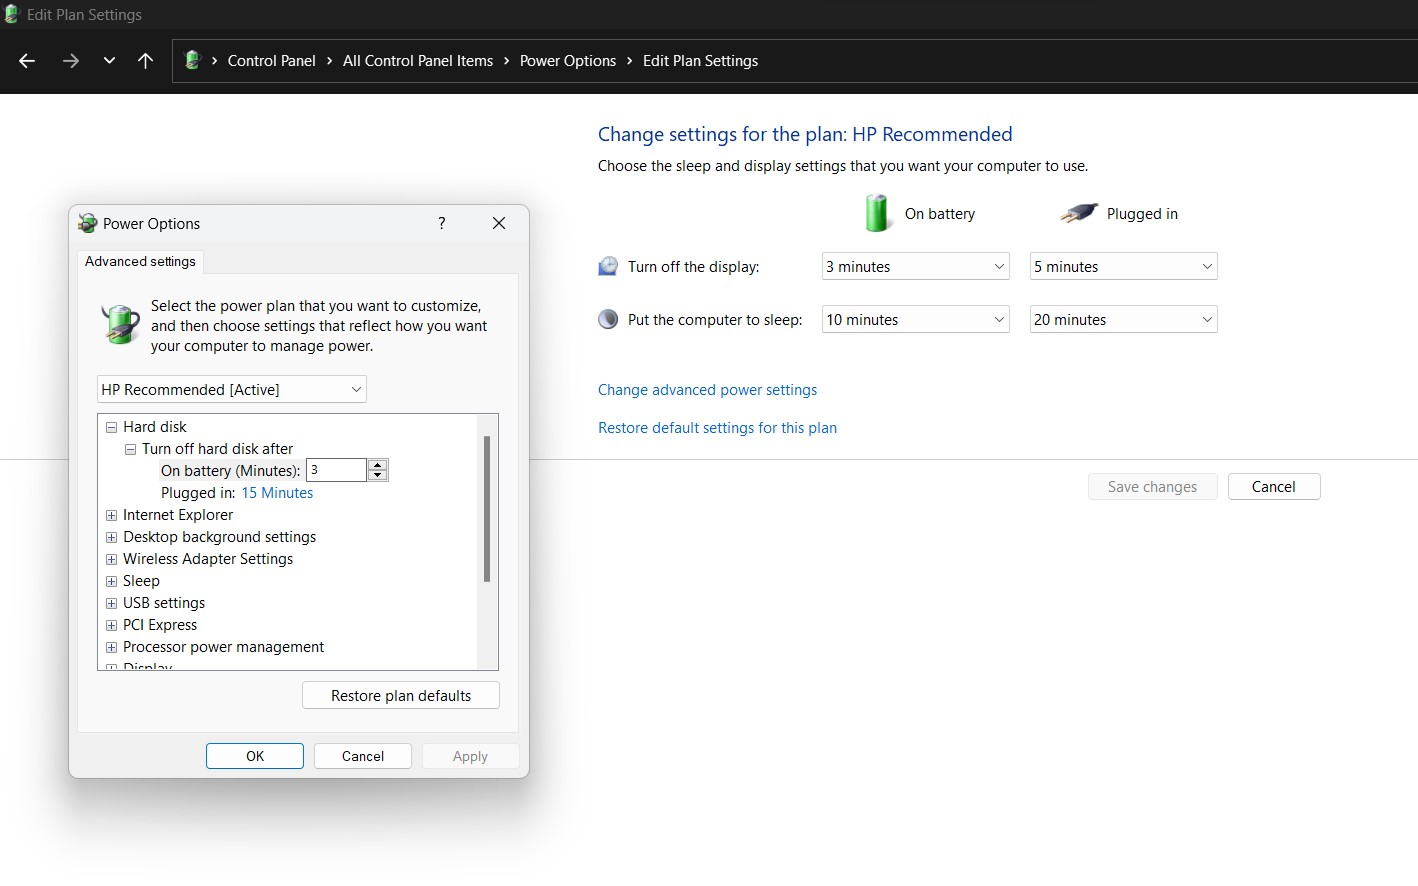
Task: Switch to the Advanced settings tab
Action: pyautogui.click(x=140, y=261)
